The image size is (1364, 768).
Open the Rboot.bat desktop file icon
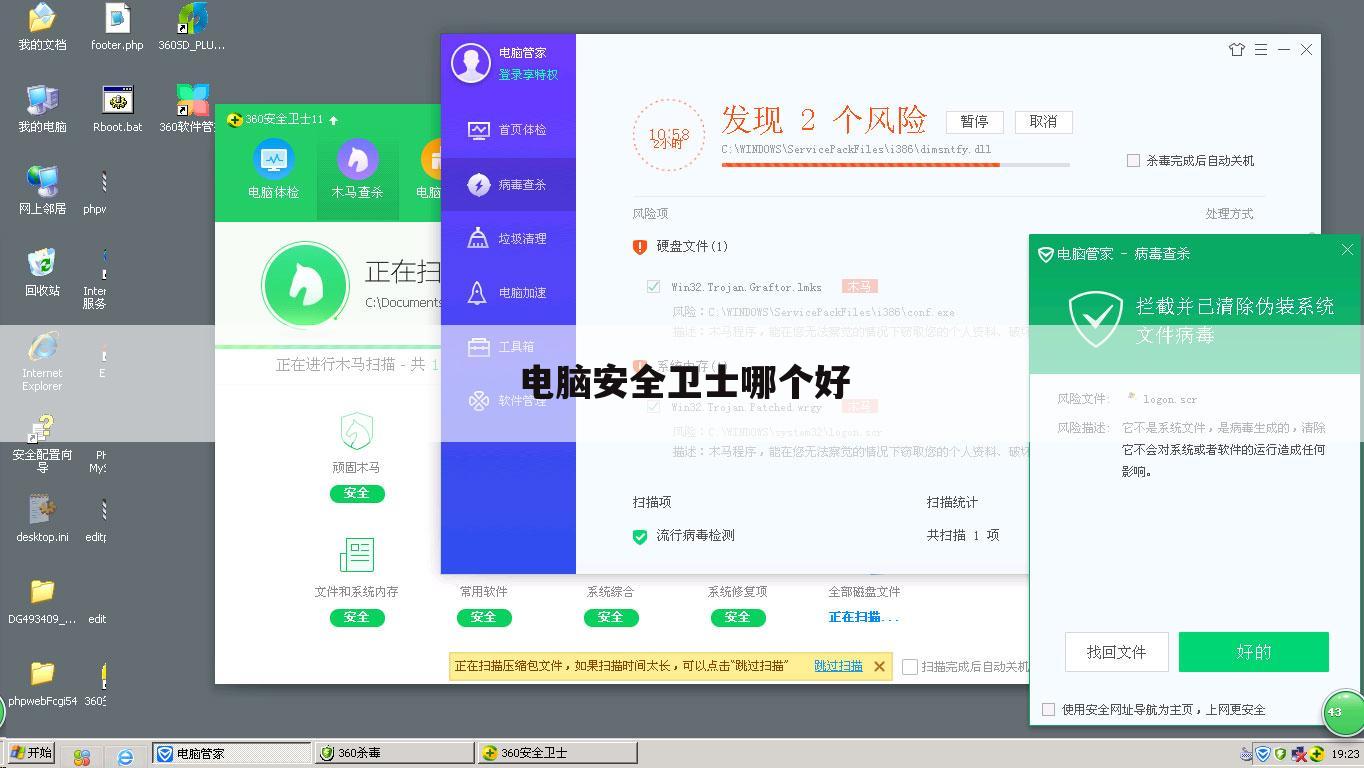117,100
